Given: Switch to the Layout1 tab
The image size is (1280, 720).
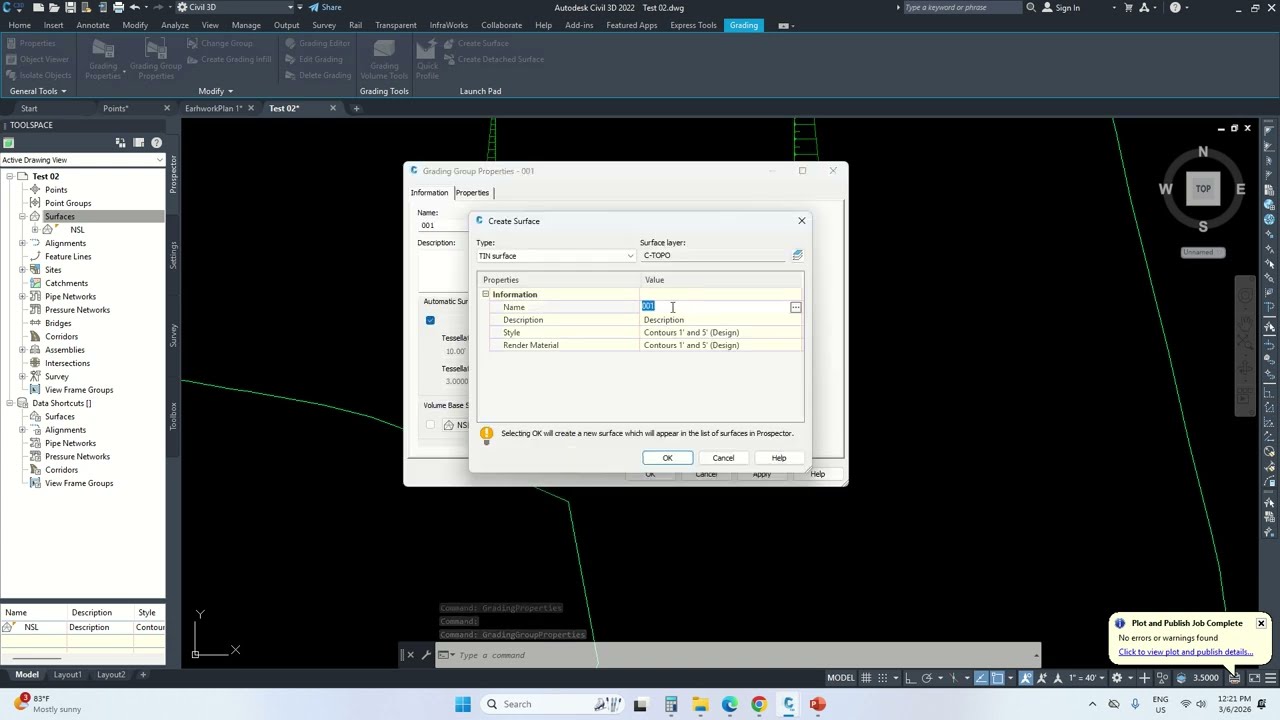Looking at the screenshot, I should coord(68,675).
